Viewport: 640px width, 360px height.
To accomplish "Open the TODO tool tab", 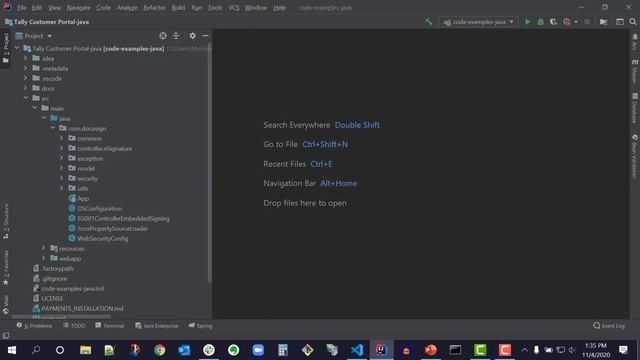I will tap(74, 326).
